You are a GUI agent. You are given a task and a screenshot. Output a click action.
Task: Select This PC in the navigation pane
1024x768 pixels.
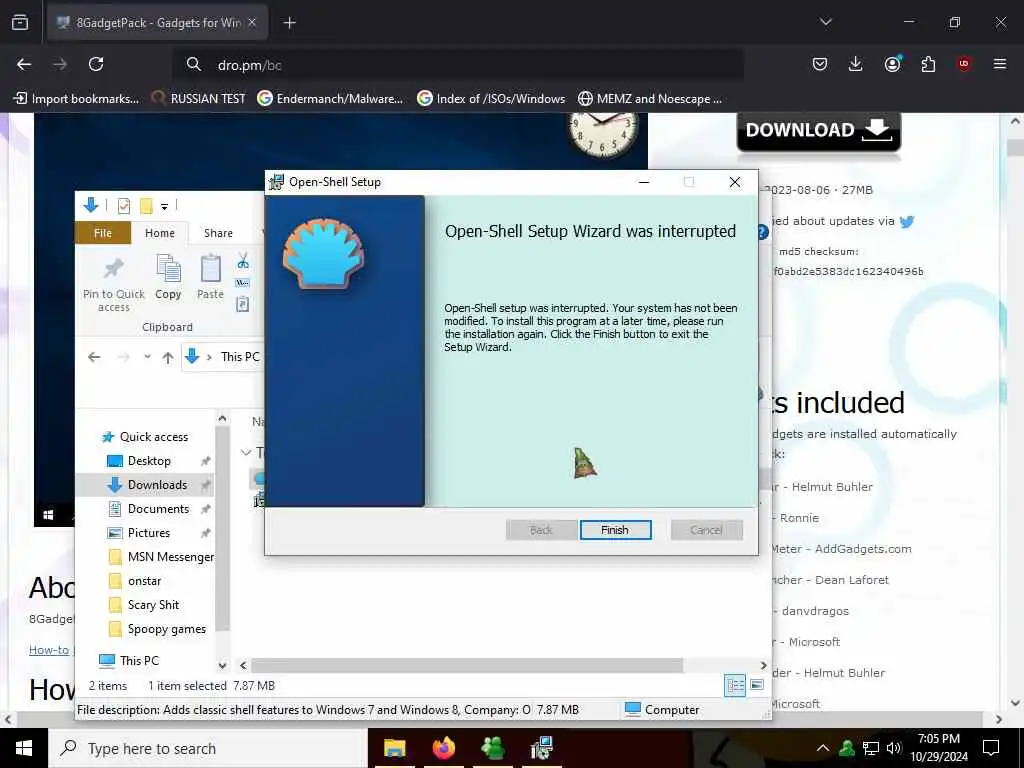[129, 660]
